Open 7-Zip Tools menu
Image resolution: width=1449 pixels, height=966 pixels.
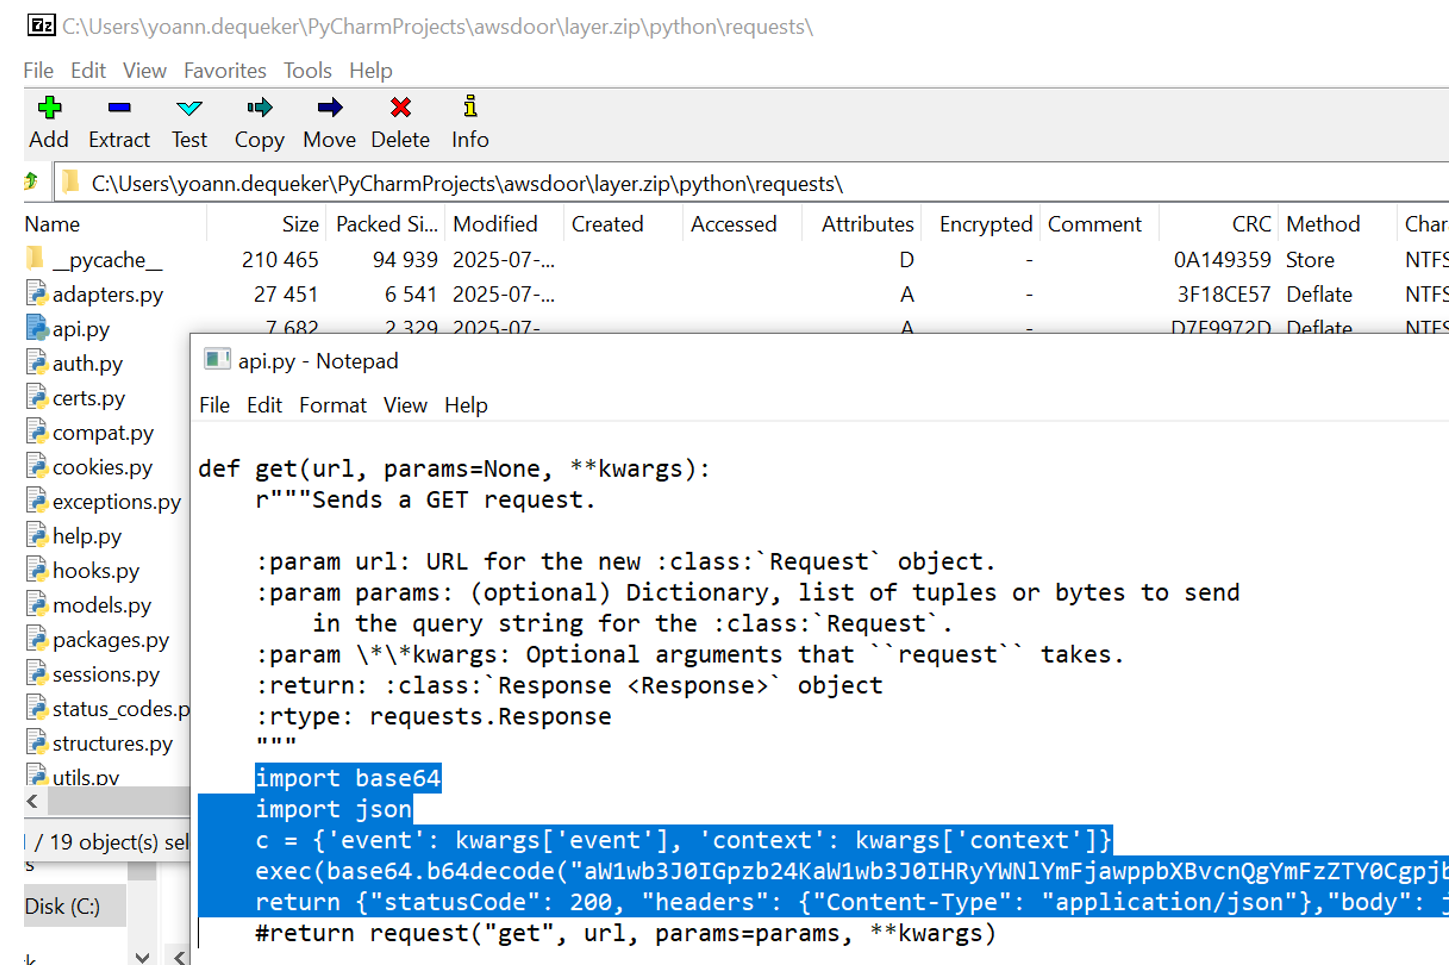306,71
